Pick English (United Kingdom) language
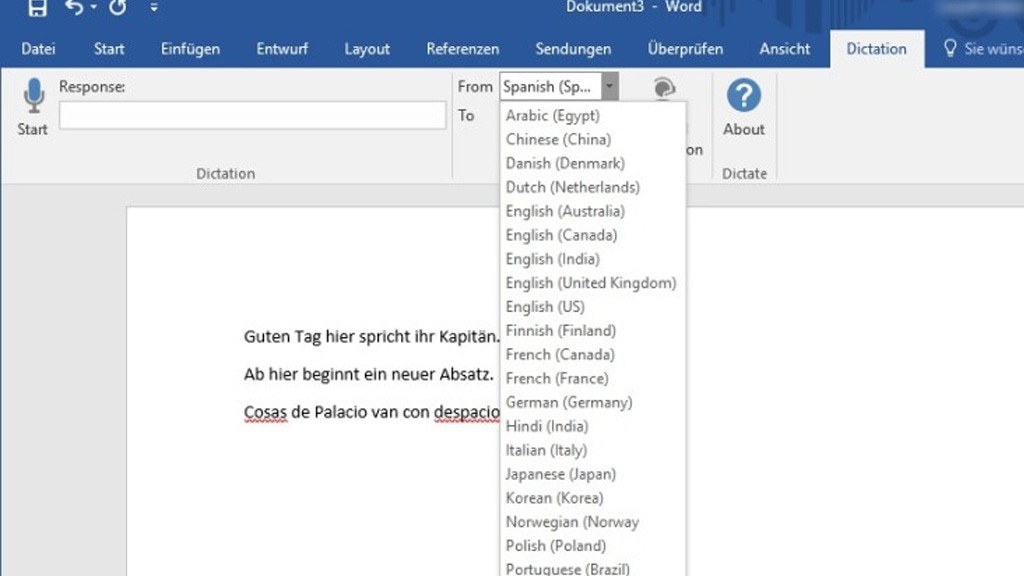This screenshot has height=576, width=1024. click(593, 283)
